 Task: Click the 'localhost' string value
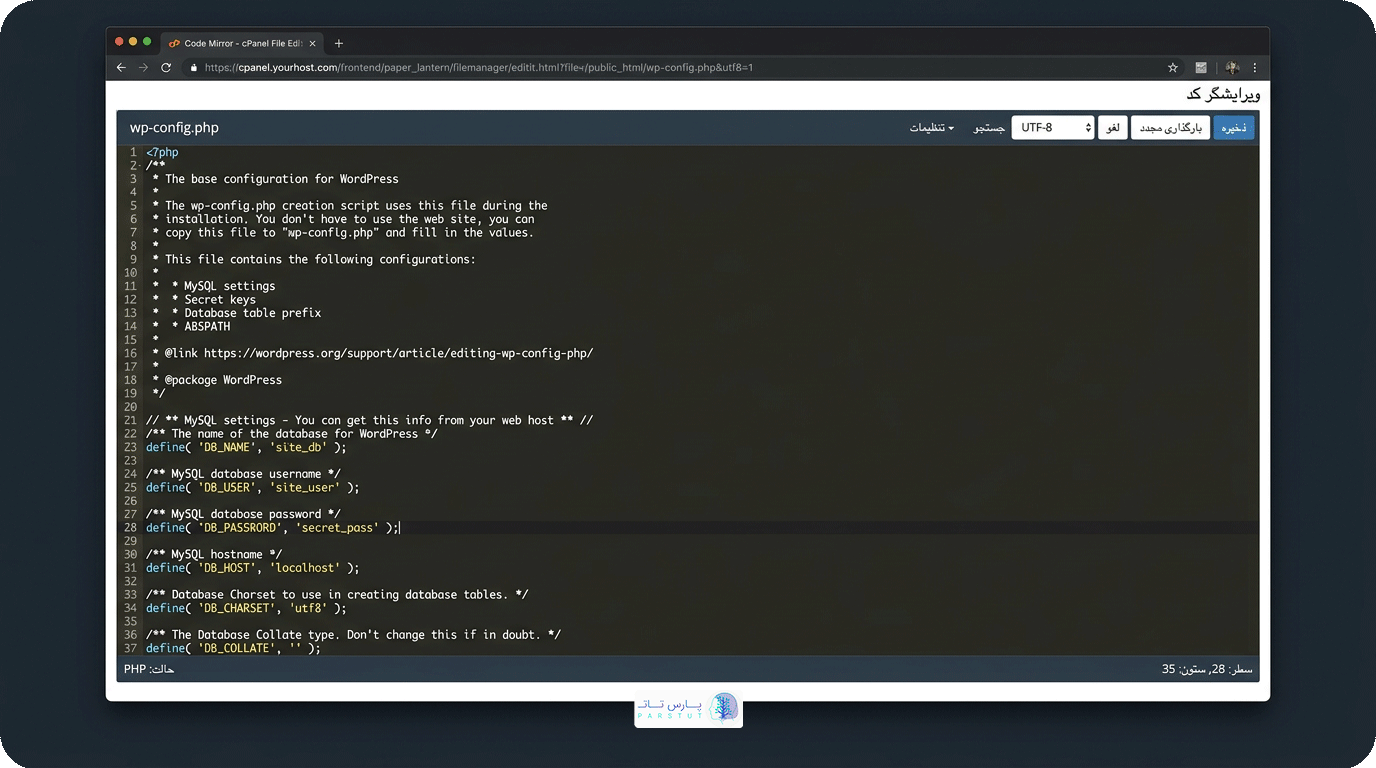point(304,568)
